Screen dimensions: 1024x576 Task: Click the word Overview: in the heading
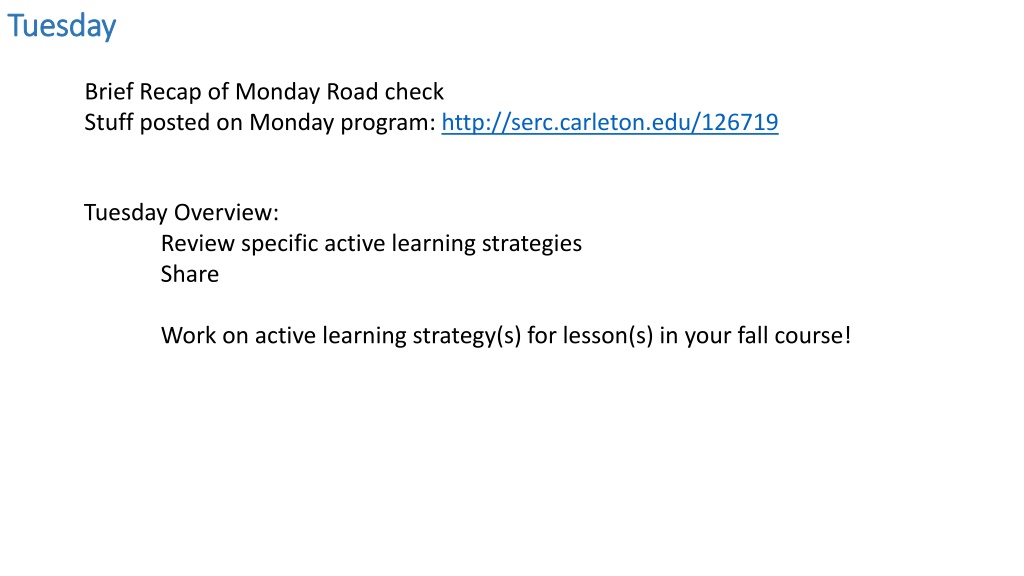226,212
